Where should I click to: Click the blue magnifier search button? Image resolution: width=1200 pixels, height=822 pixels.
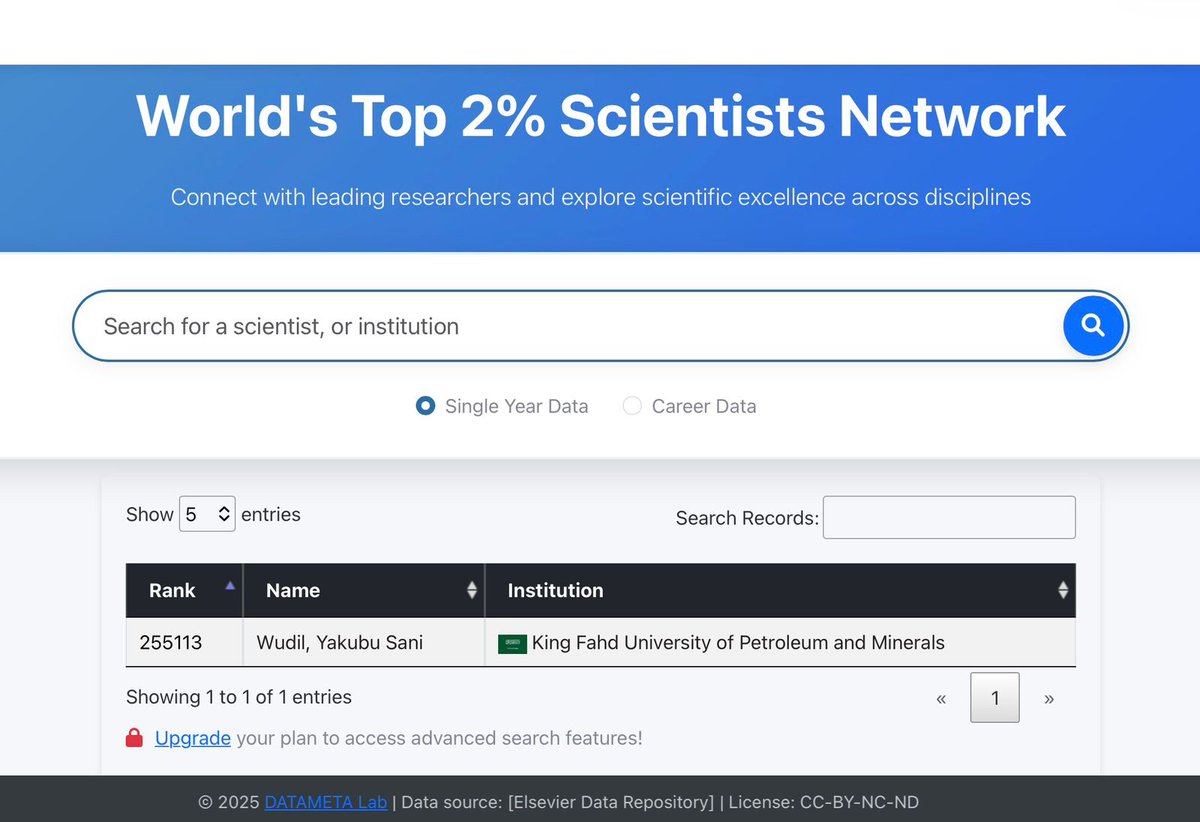click(1093, 325)
